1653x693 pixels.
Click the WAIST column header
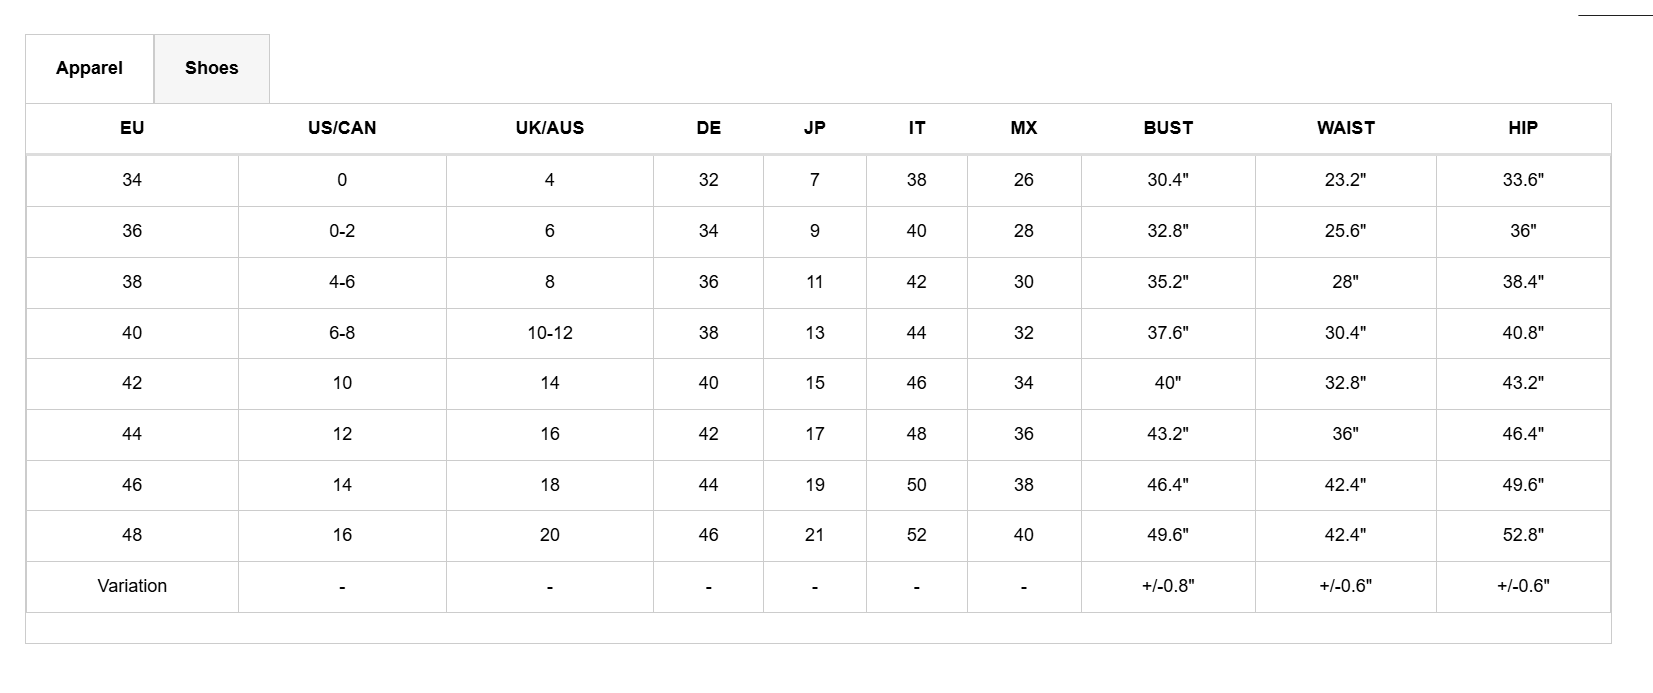pyautogui.click(x=1345, y=128)
